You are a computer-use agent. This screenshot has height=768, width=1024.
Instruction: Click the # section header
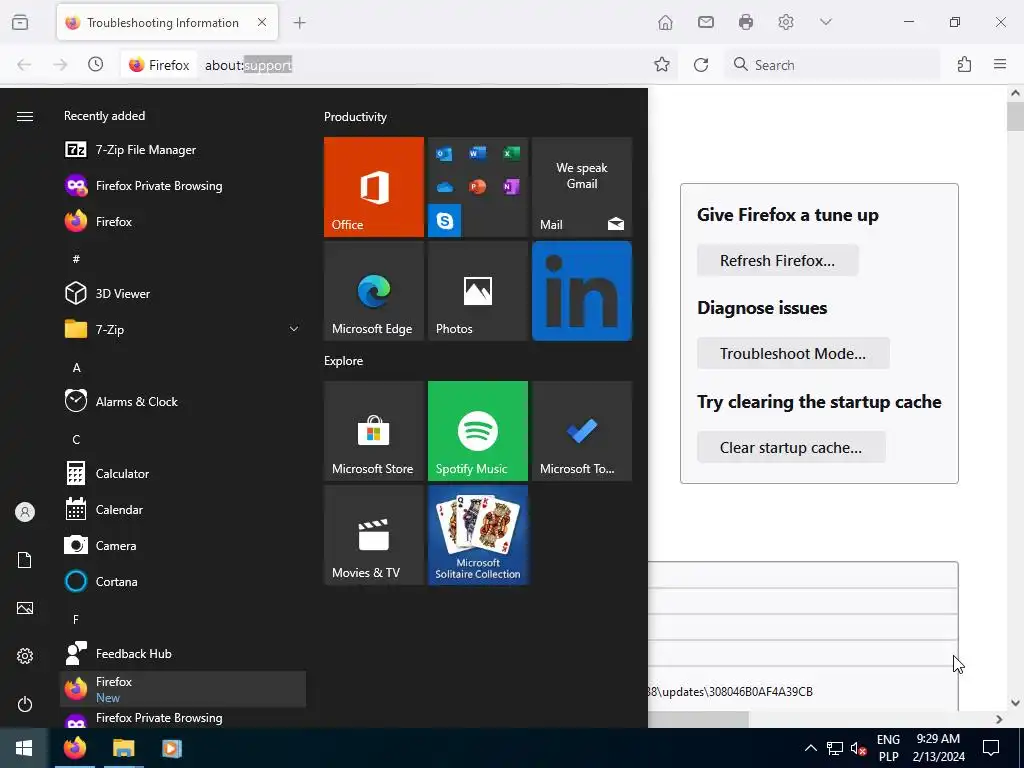[76, 259]
